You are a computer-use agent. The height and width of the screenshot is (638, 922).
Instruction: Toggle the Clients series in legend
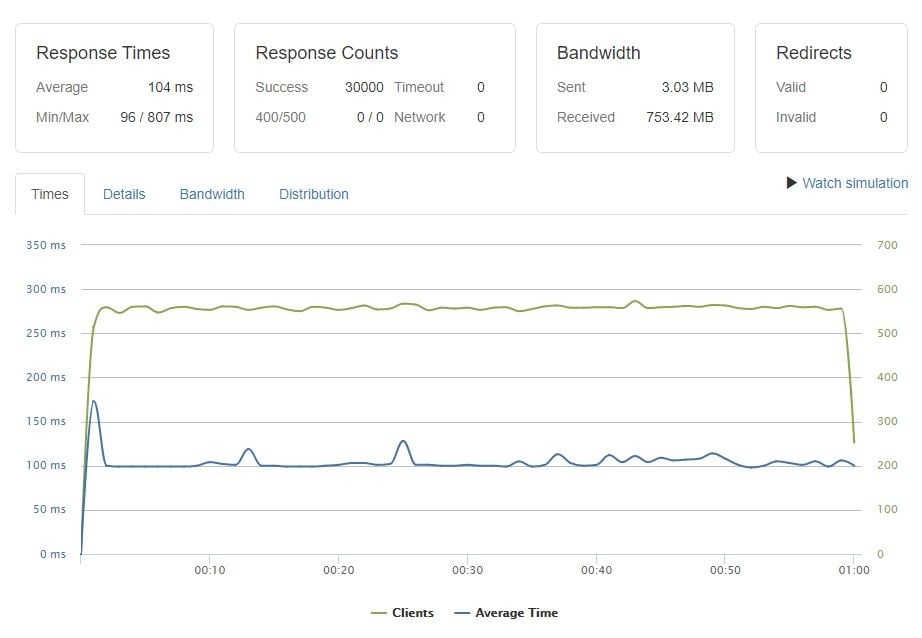tap(413, 613)
